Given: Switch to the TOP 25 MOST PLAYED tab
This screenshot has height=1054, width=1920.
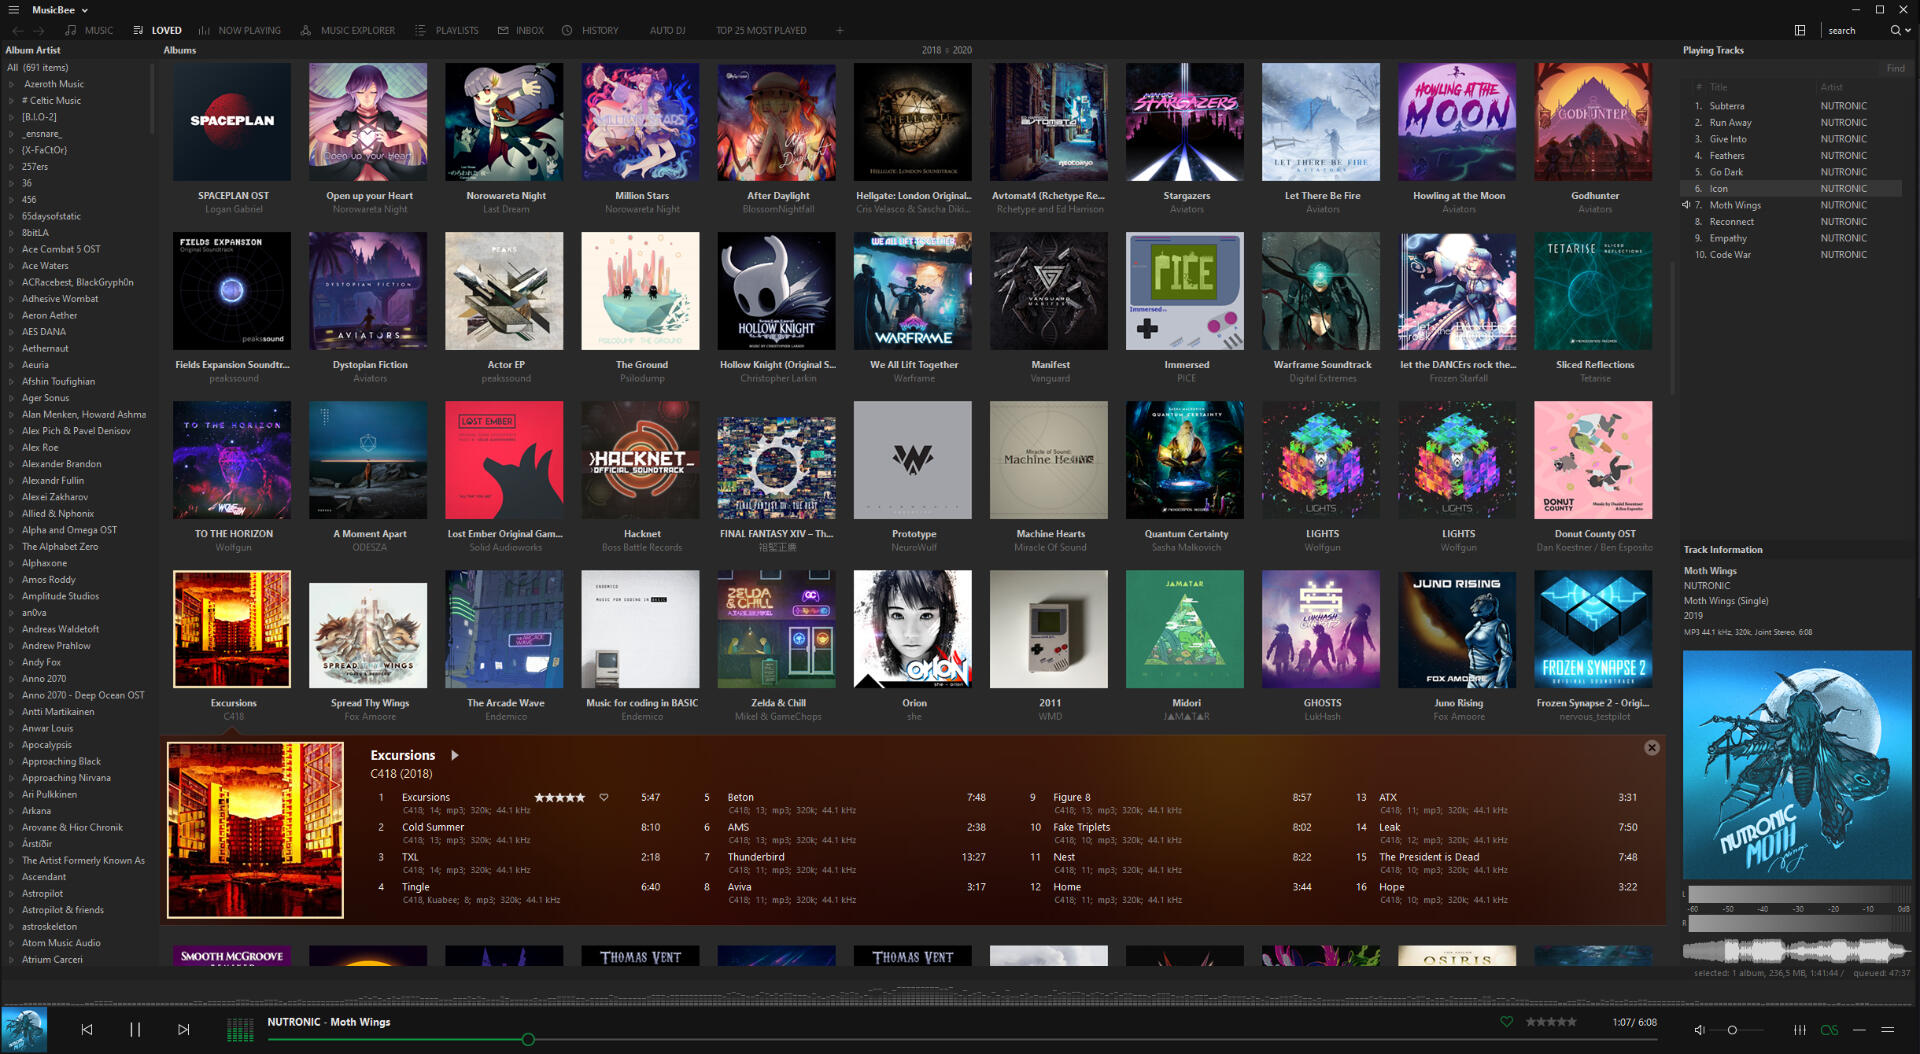Looking at the screenshot, I should coord(761,30).
